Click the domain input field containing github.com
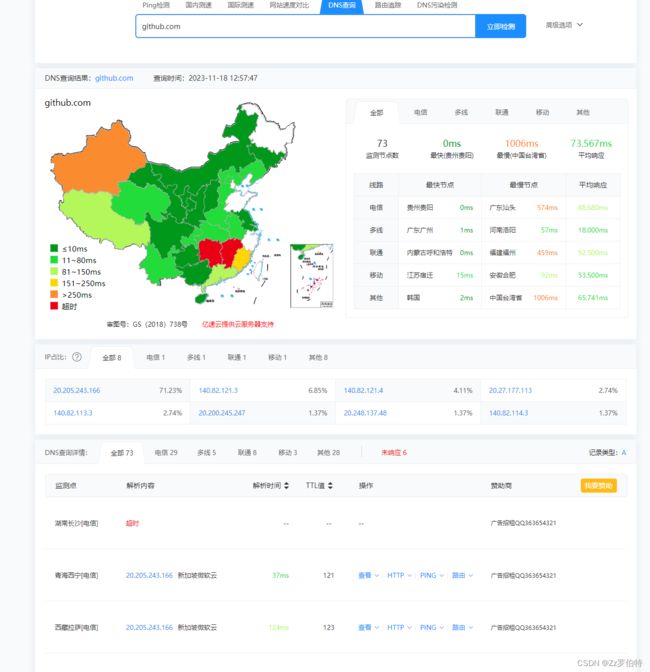The height and width of the screenshot is (672, 650). click(305, 26)
